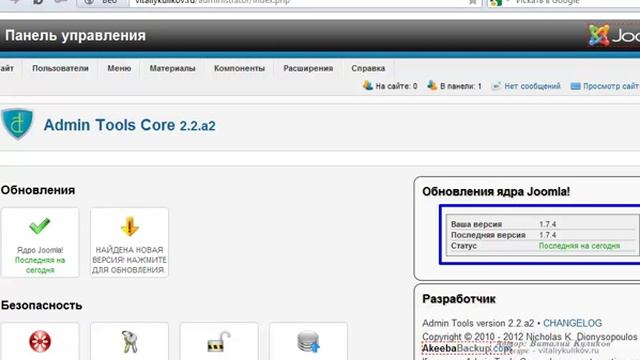
Task: Click the Обновления ядра Joomla! heading
Action: point(496,191)
